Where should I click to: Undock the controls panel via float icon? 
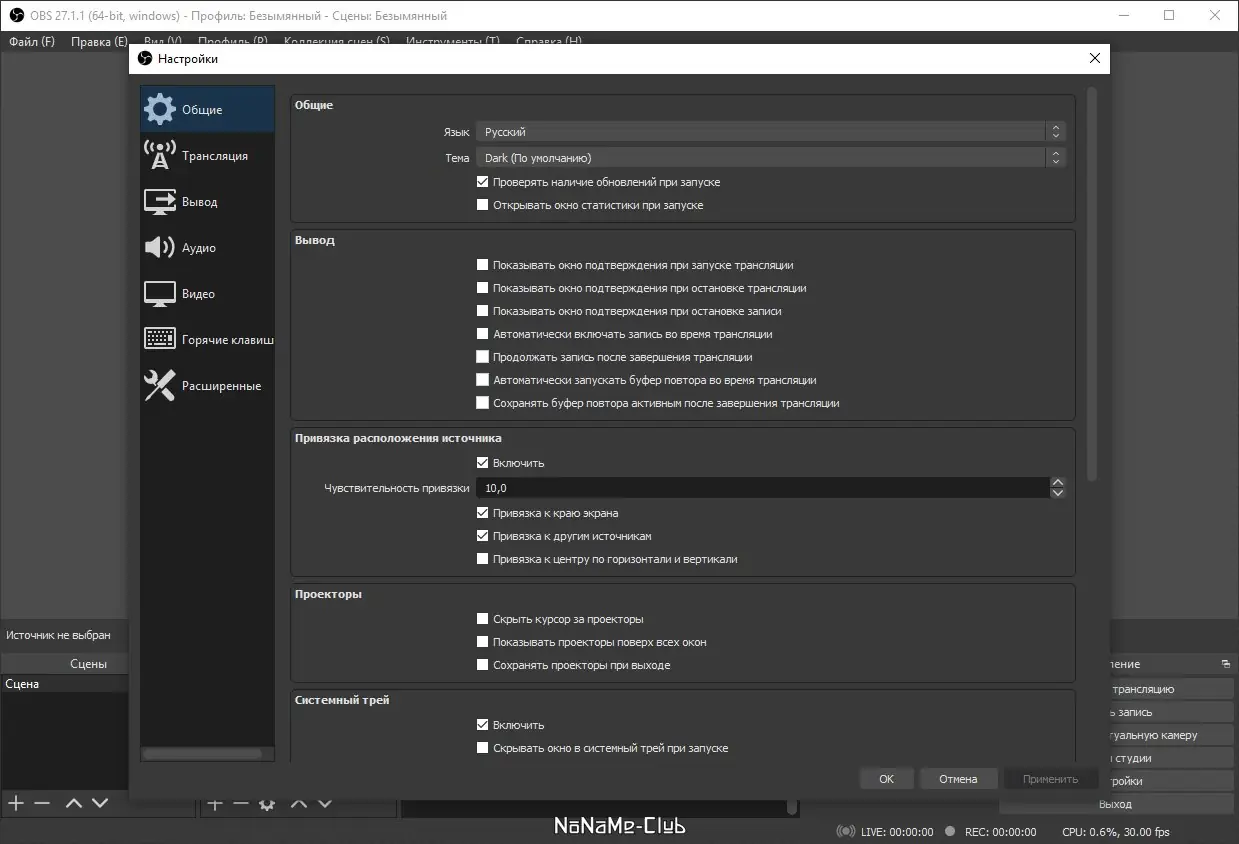tap(1226, 664)
